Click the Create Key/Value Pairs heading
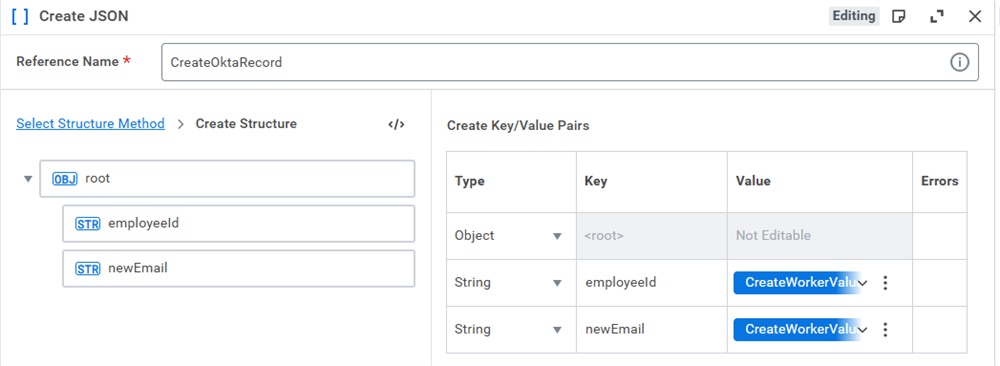This screenshot has width=1000, height=366. point(518,126)
